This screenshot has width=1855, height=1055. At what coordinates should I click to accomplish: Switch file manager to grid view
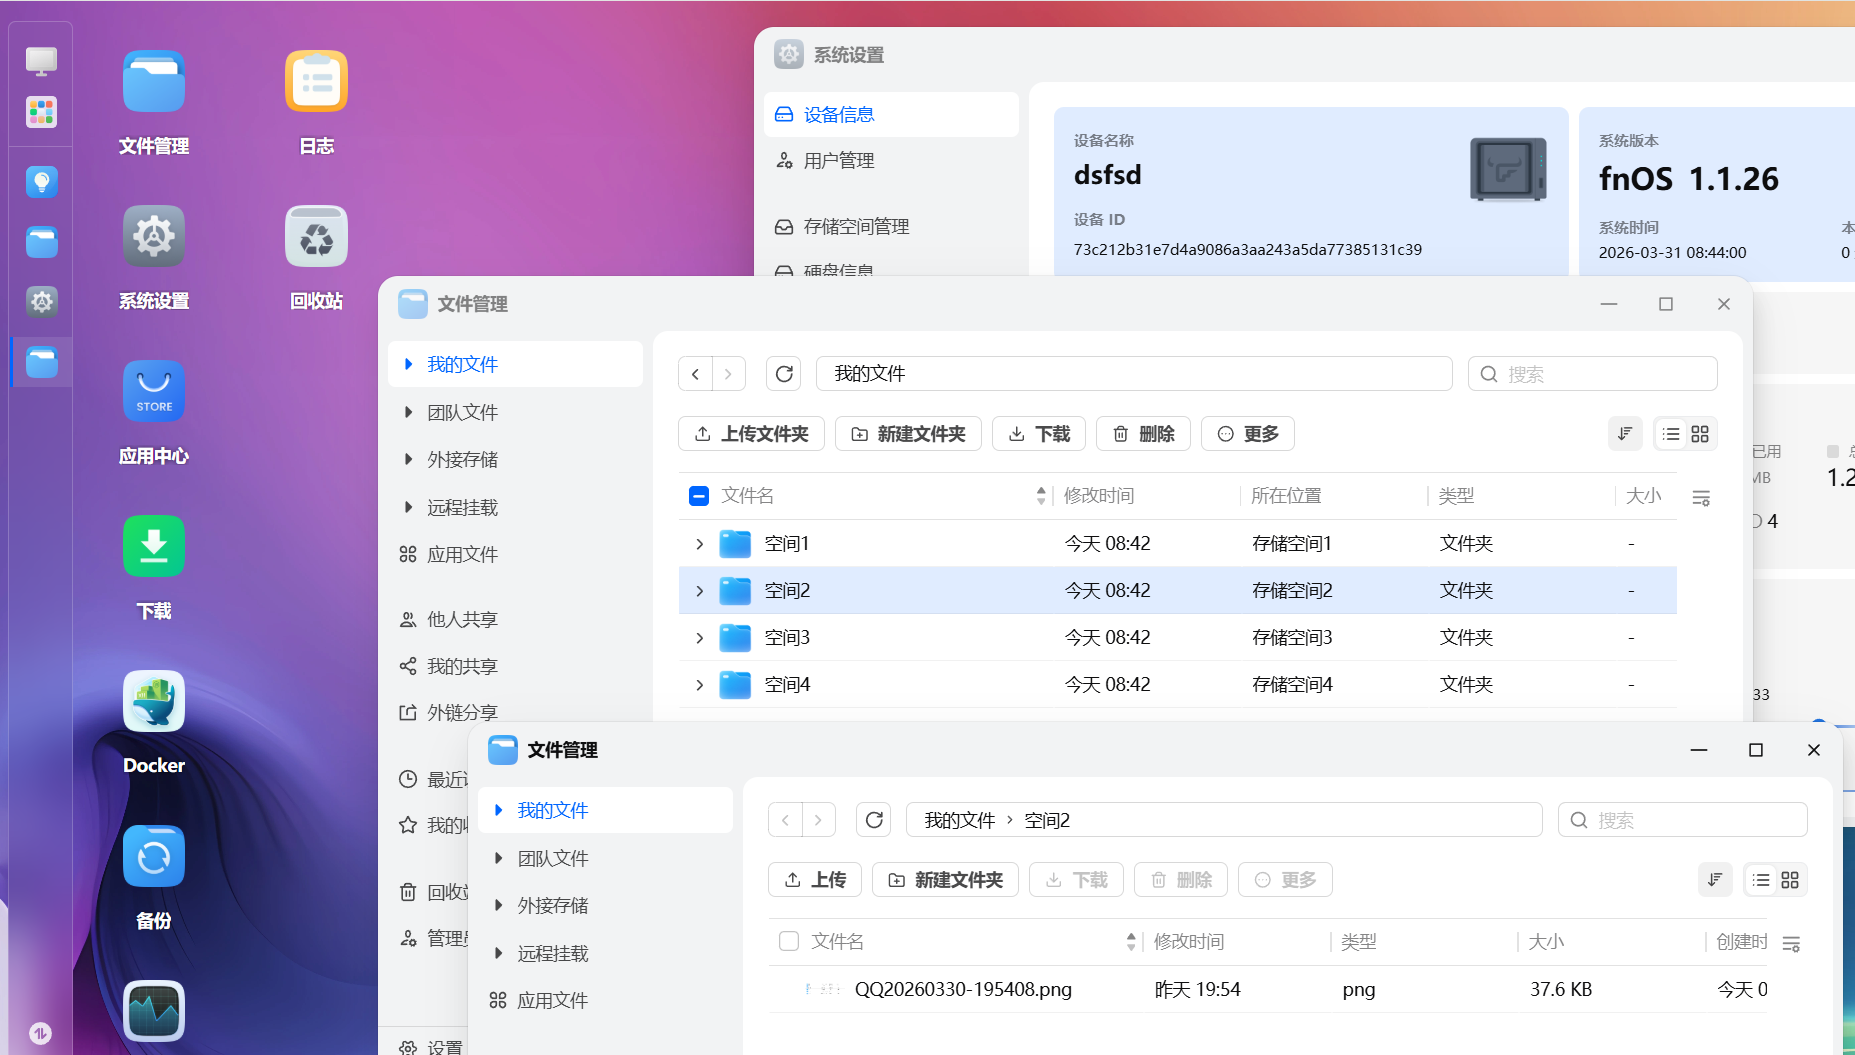point(1700,433)
